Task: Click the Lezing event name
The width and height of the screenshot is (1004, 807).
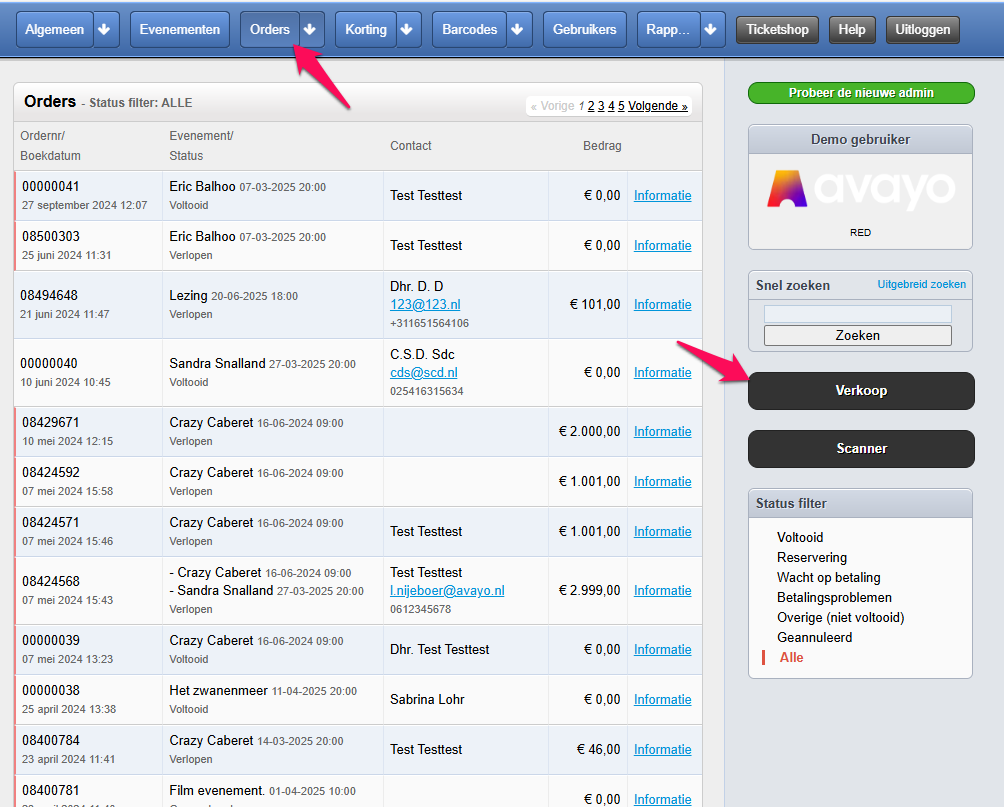Action: [x=188, y=295]
